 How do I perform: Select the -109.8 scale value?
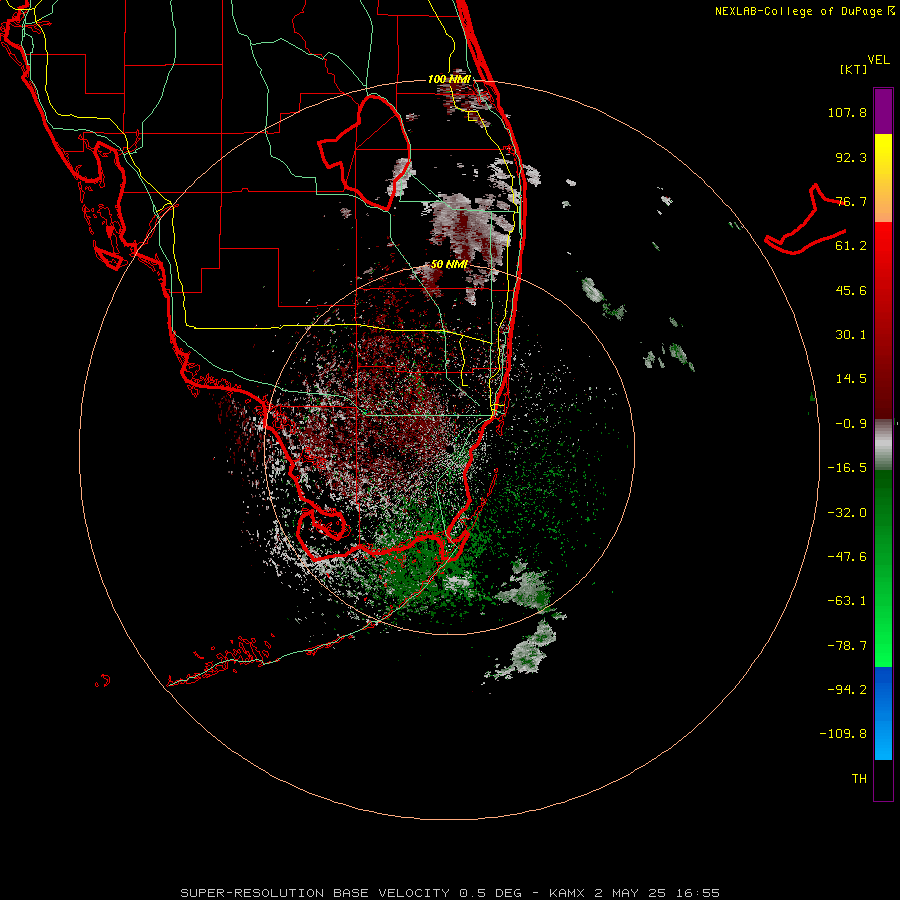[843, 734]
